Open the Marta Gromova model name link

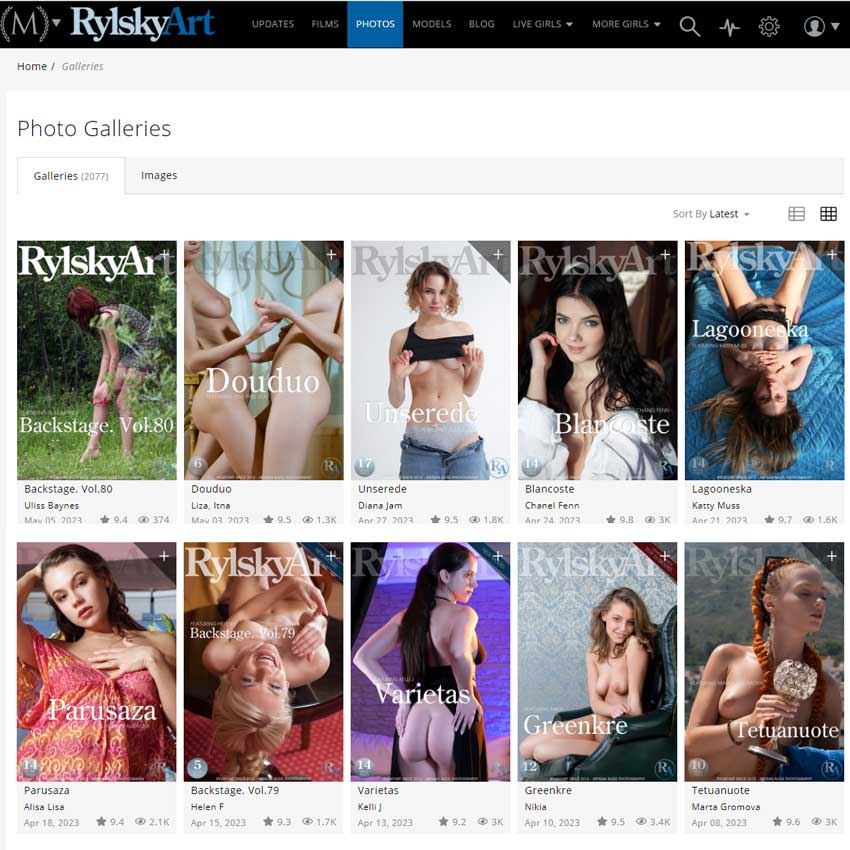click(726, 807)
